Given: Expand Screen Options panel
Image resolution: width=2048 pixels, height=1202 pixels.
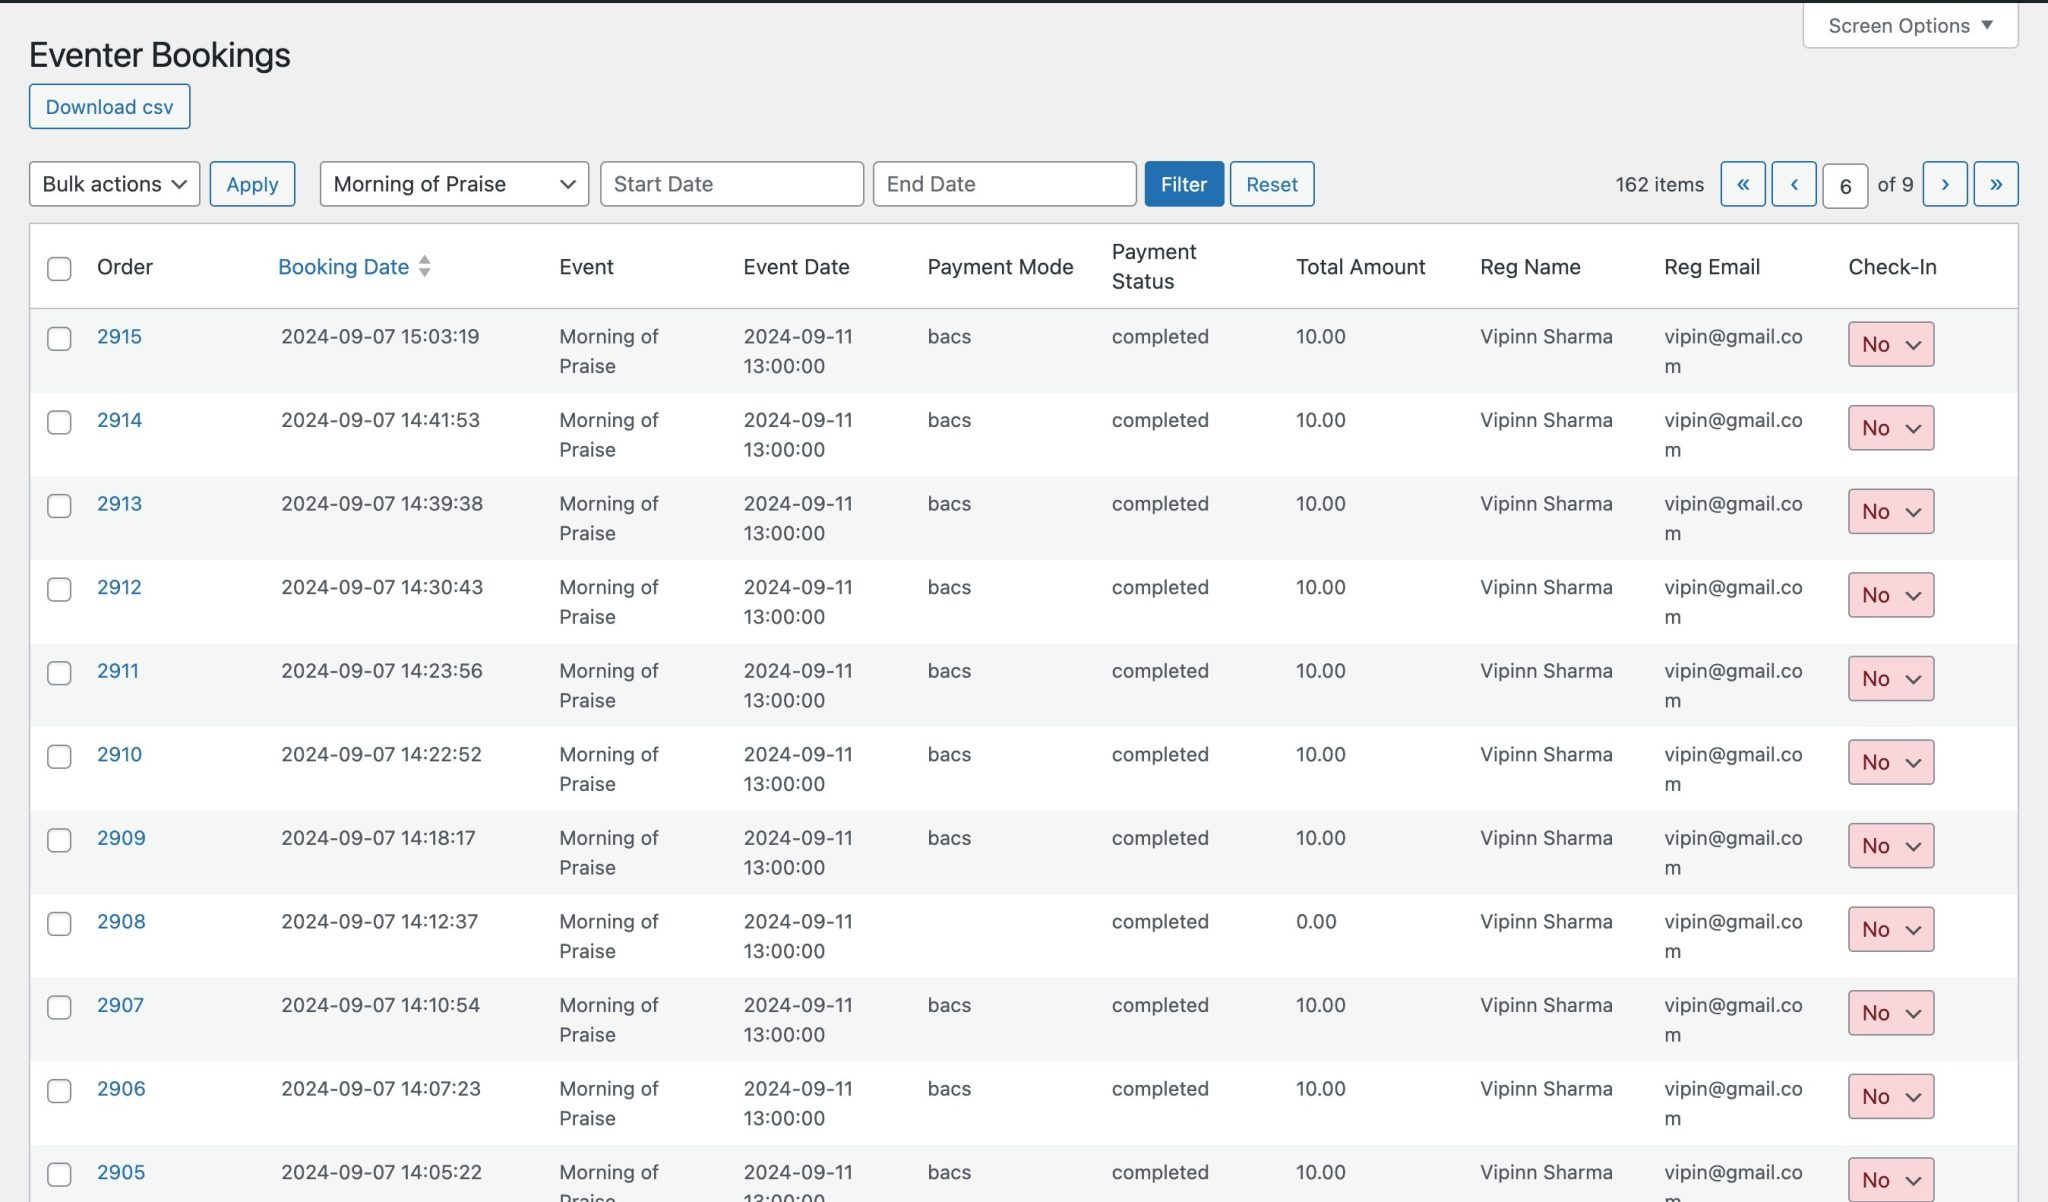Looking at the screenshot, I should pos(1910,26).
